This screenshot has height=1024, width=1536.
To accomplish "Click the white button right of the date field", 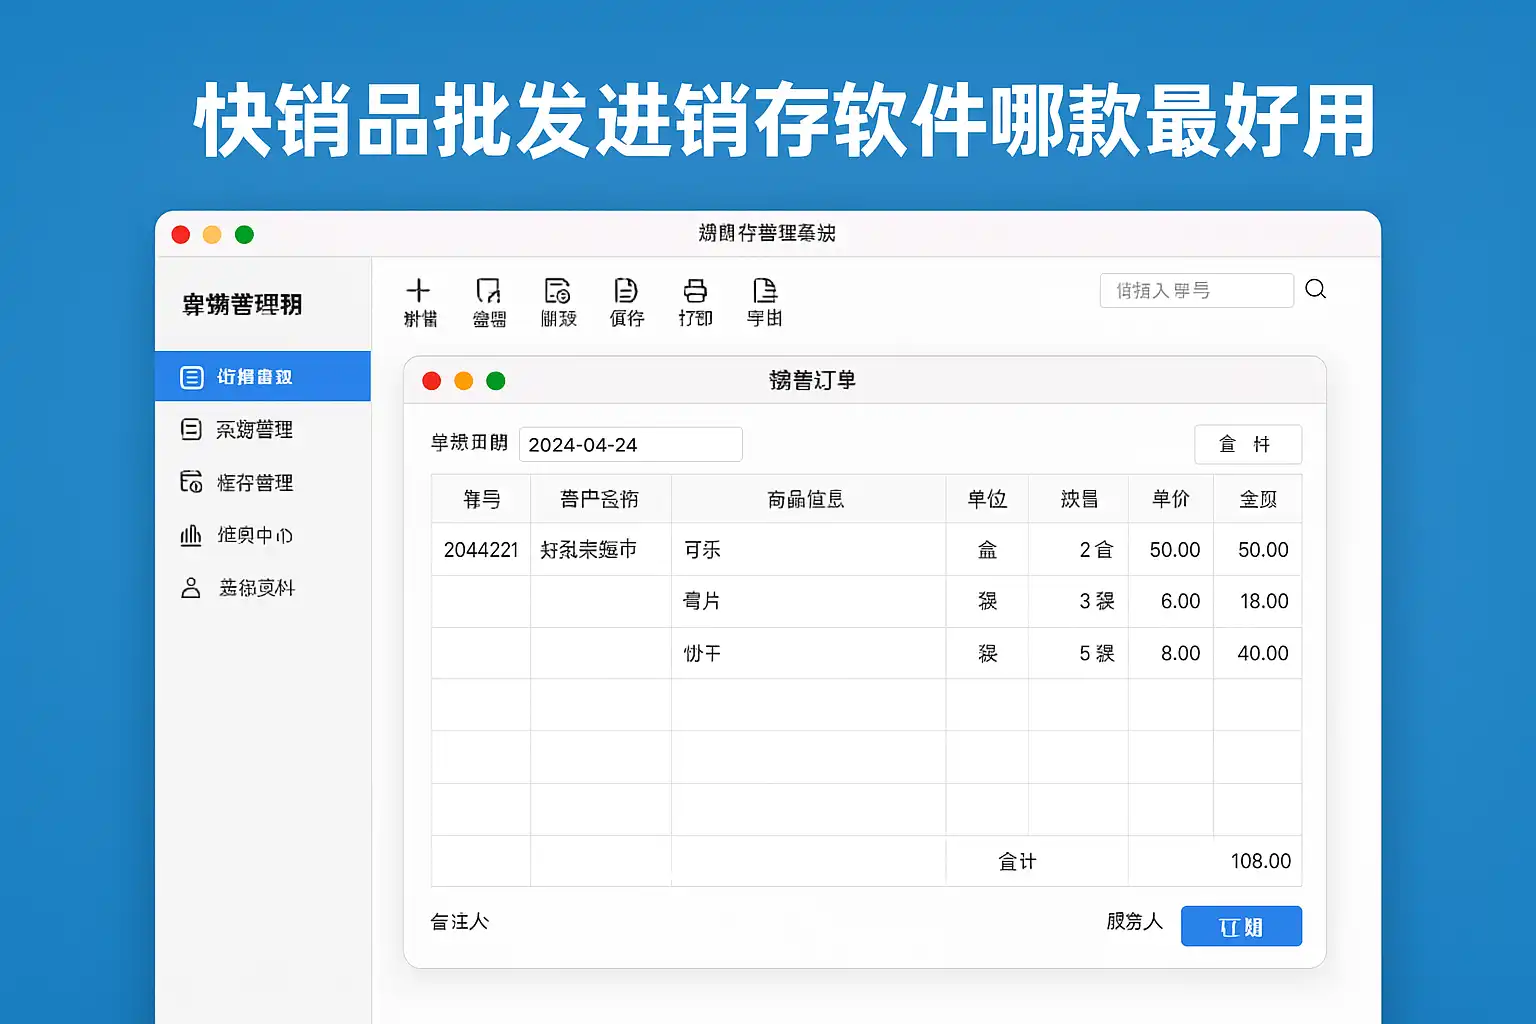I will tap(1247, 444).
